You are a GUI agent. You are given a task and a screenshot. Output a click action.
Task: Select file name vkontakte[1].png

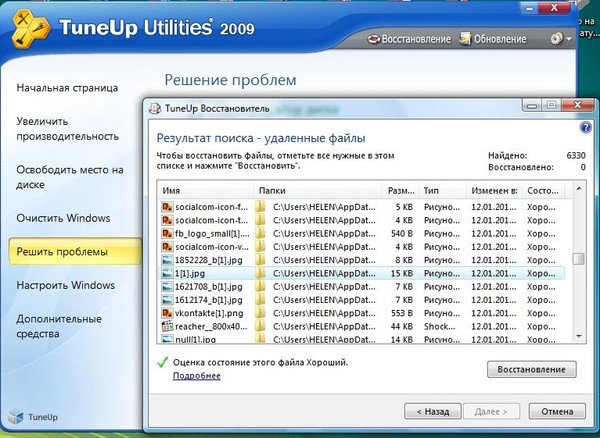coord(209,313)
